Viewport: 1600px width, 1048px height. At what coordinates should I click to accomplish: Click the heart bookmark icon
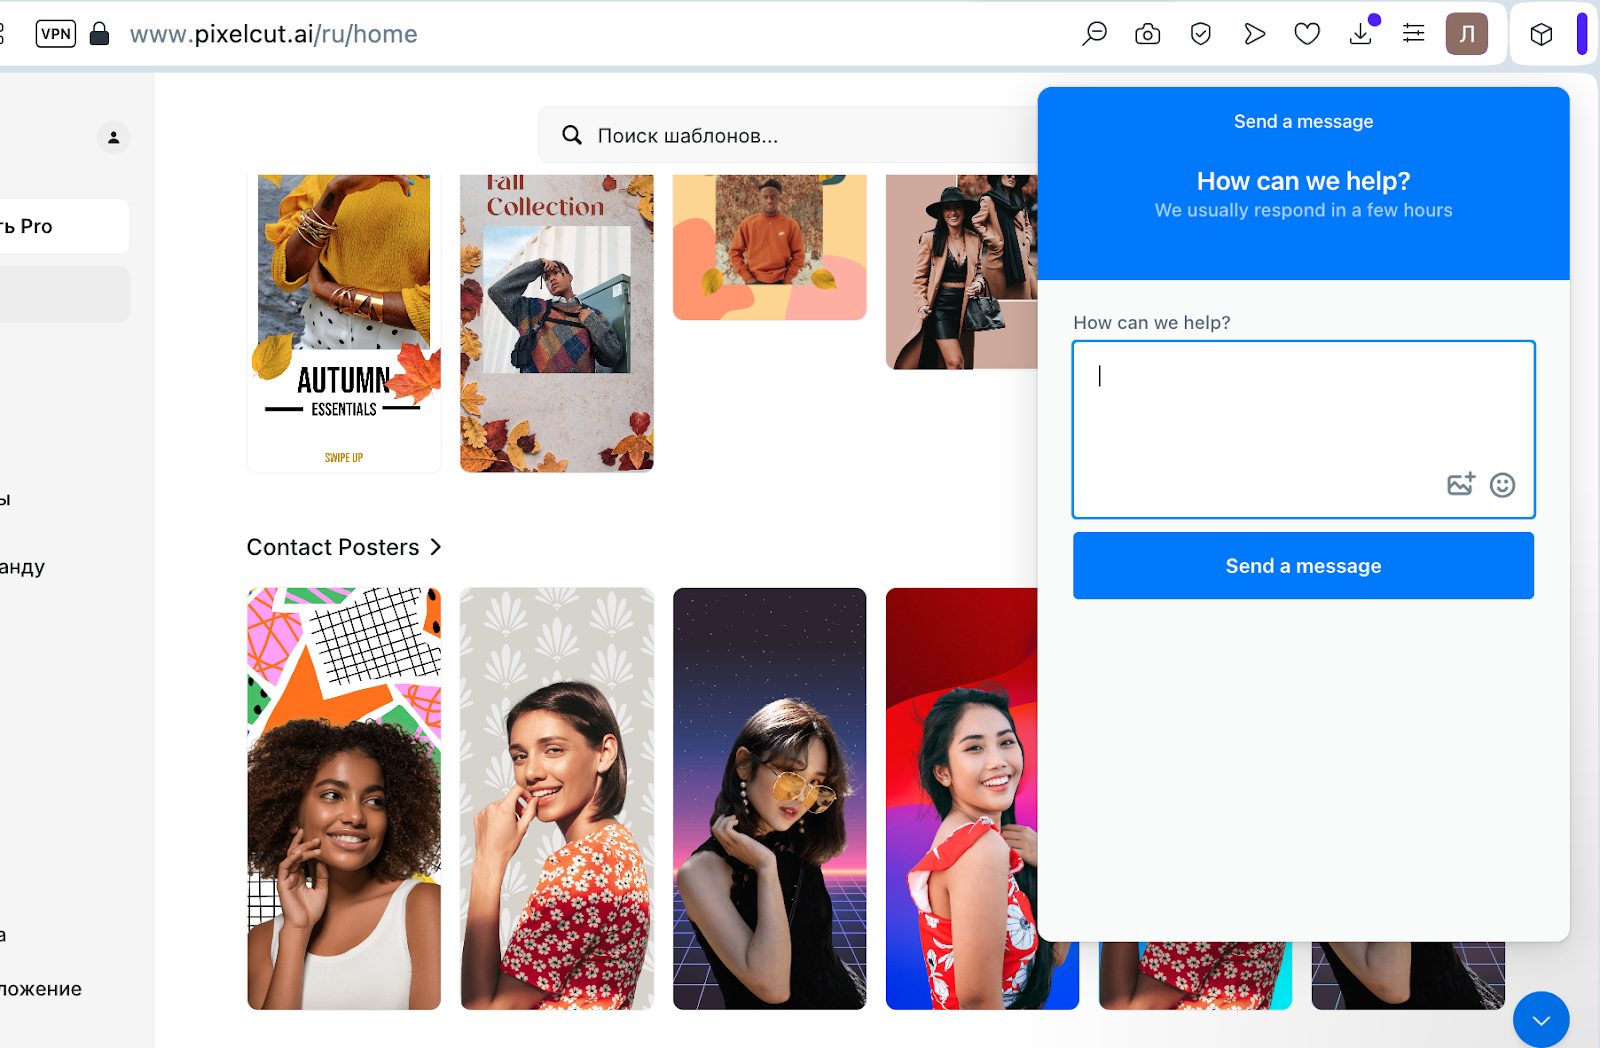pyautogui.click(x=1307, y=34)
